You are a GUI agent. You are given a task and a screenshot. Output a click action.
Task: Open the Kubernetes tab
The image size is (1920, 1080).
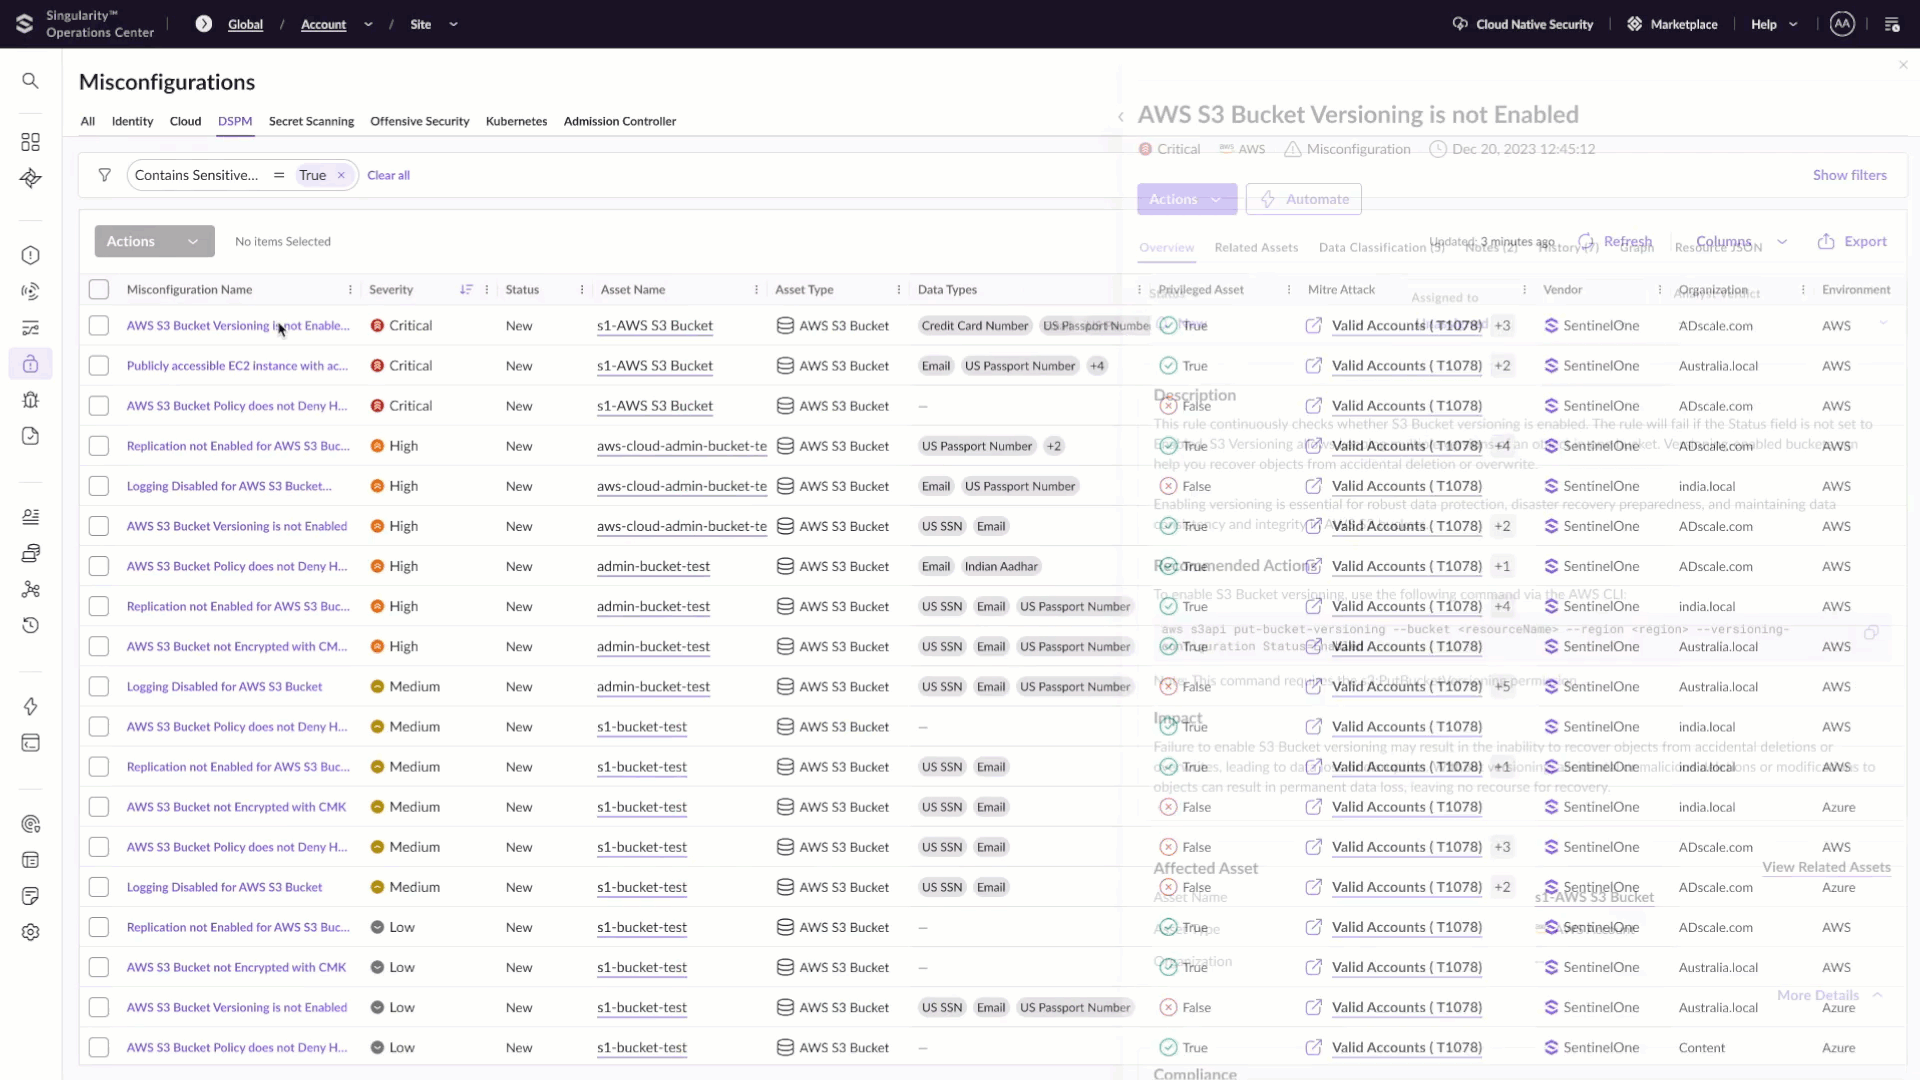point(516,121)
